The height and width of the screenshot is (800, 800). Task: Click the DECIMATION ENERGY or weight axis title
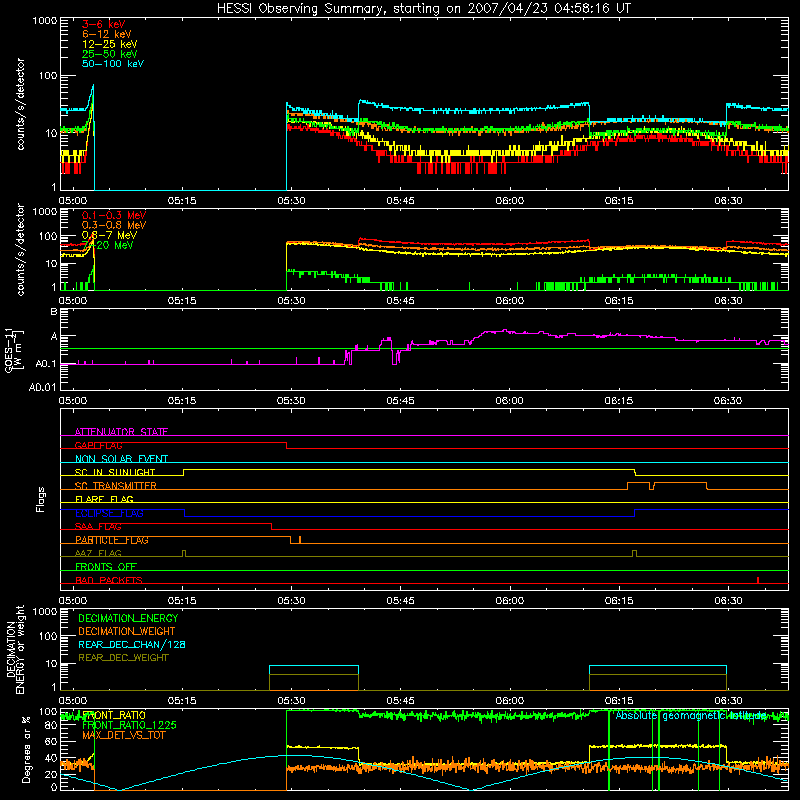coord(15,649)
